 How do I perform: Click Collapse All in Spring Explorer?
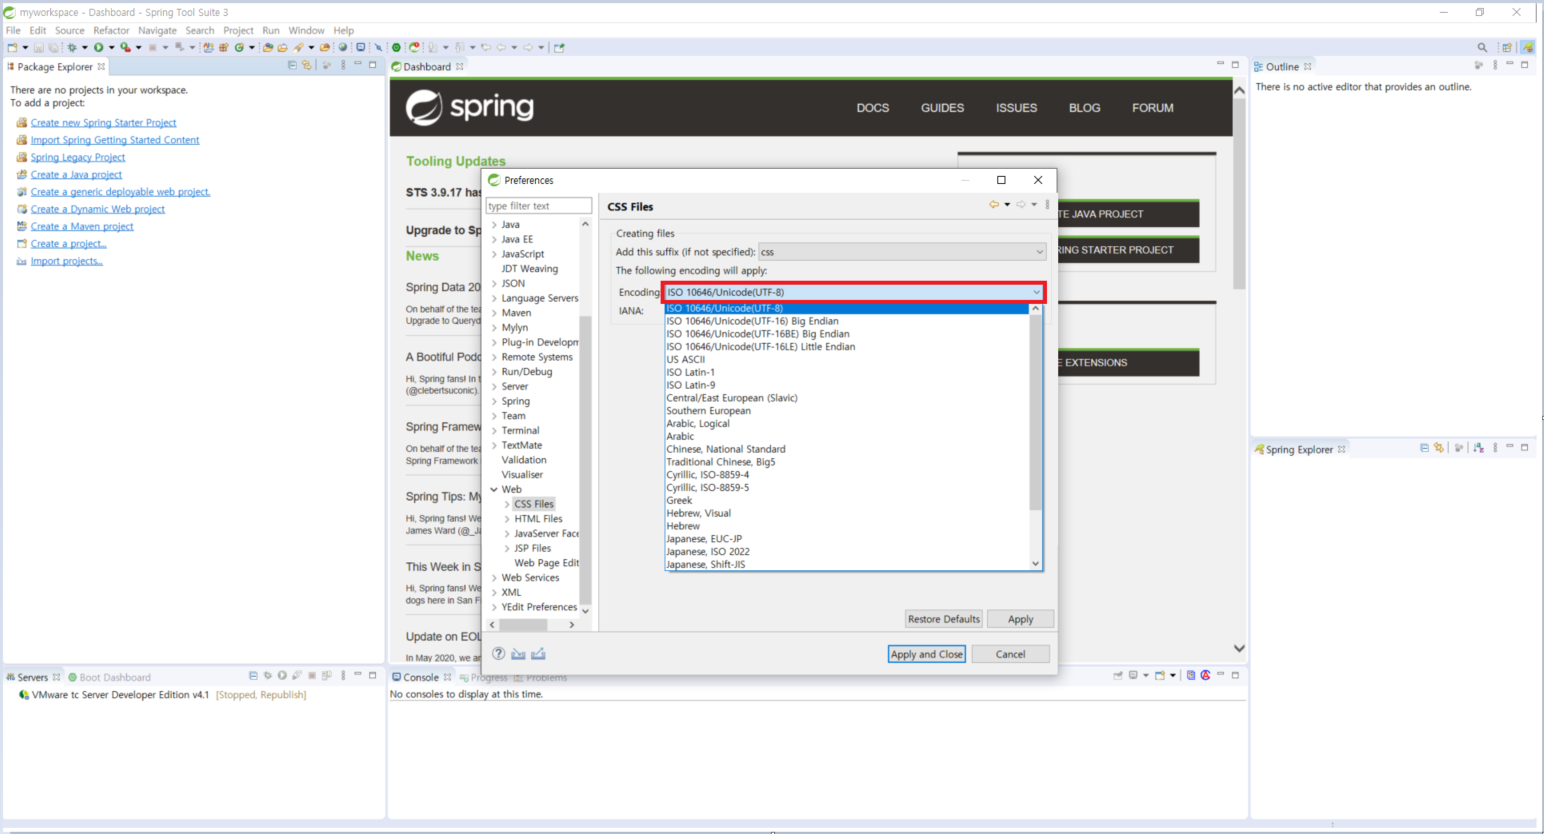(1424, 448)
